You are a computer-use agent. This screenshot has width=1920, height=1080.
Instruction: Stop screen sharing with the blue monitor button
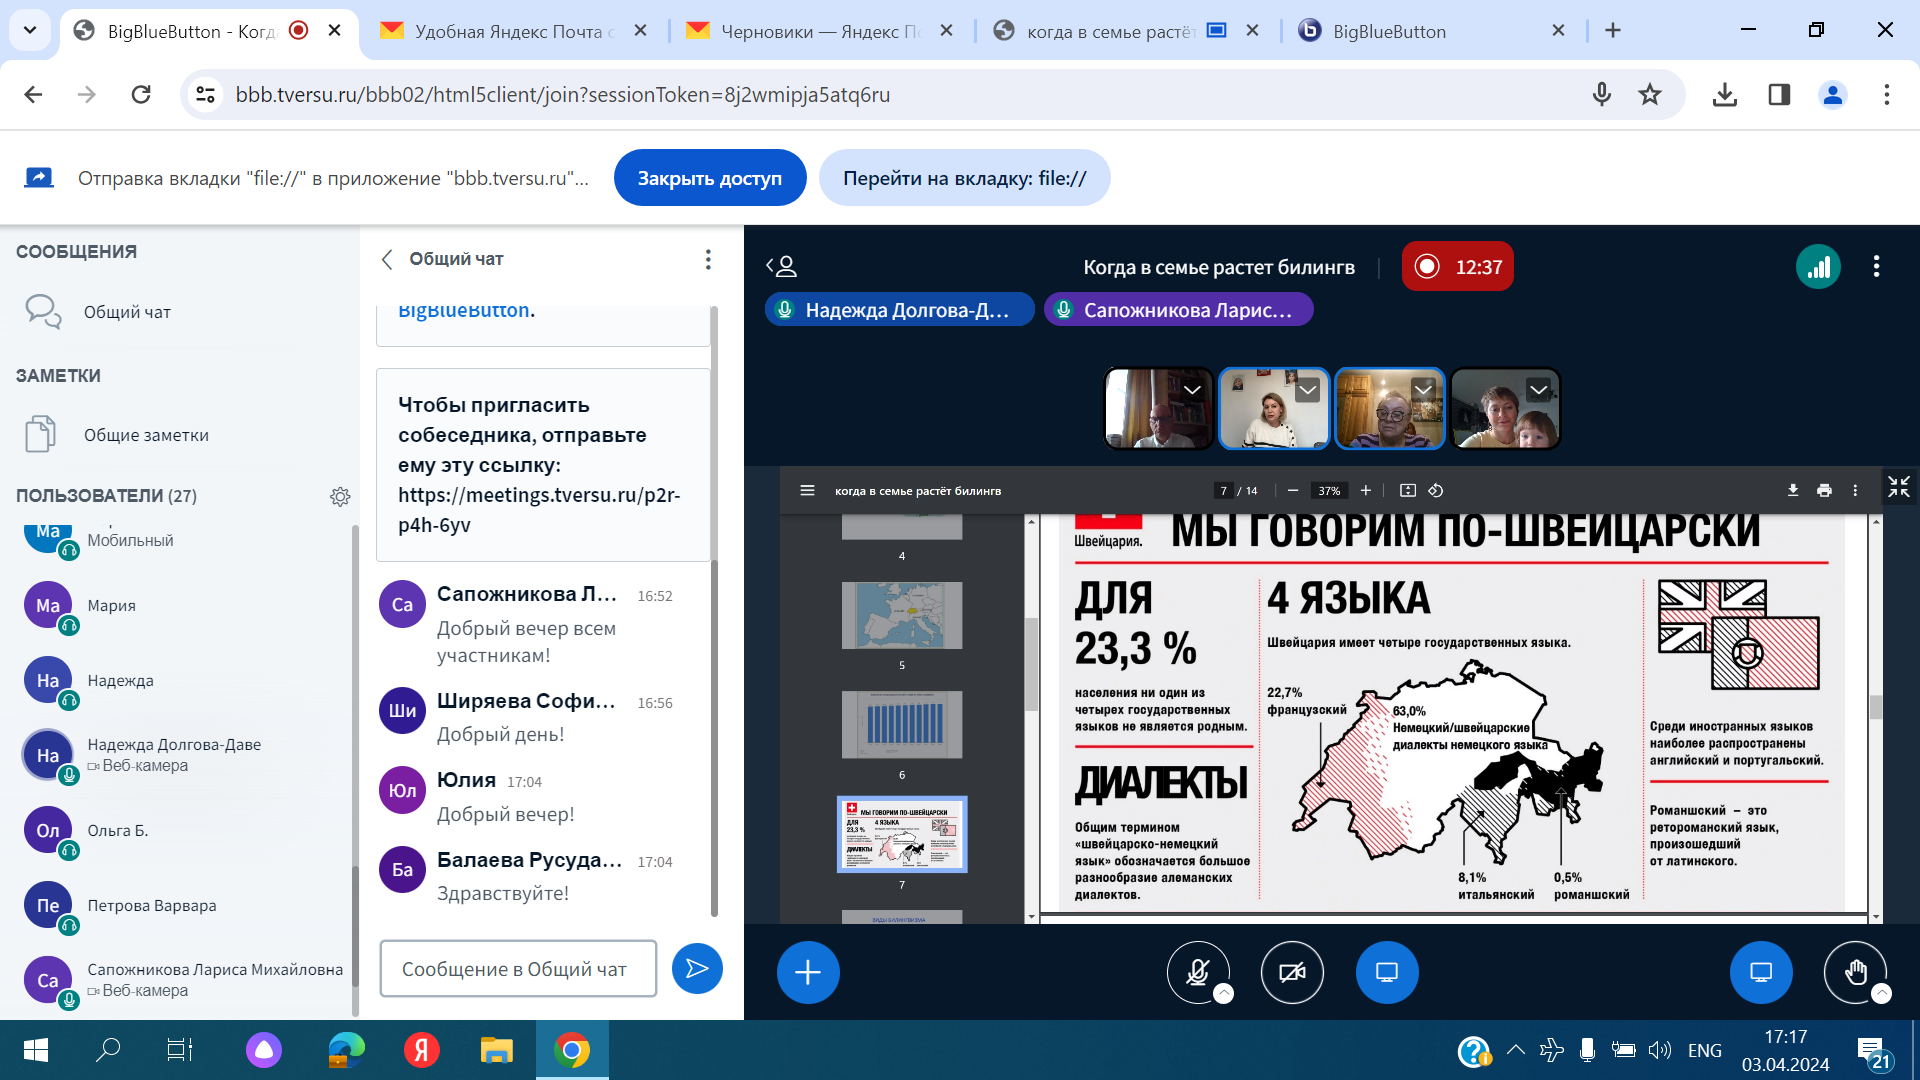1386,971
